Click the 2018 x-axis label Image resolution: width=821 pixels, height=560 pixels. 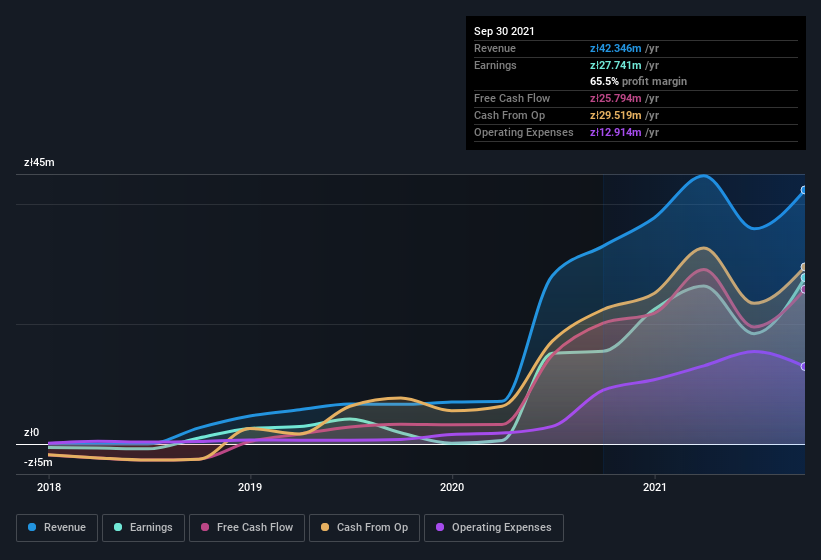pos(49,487)
